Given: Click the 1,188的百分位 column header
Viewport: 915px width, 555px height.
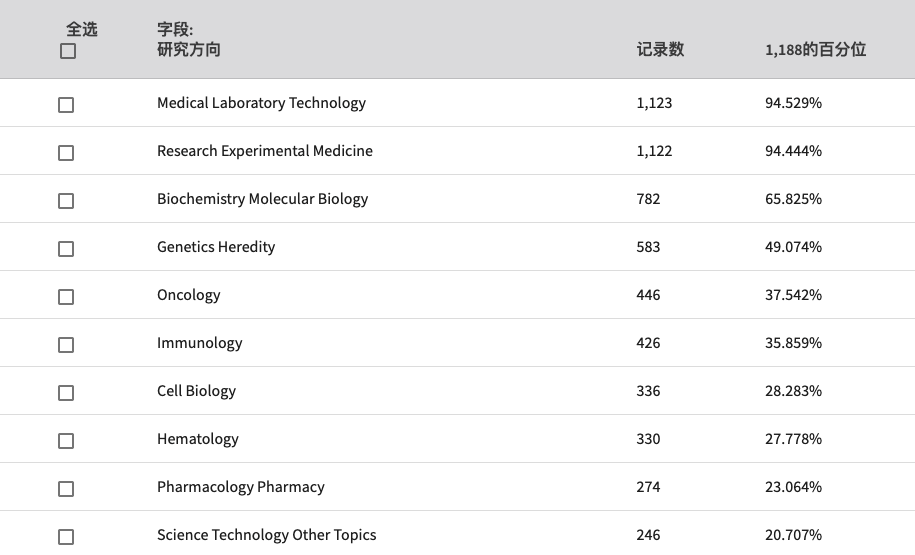Looking at the screenshot, I should [x=815, y=49].
